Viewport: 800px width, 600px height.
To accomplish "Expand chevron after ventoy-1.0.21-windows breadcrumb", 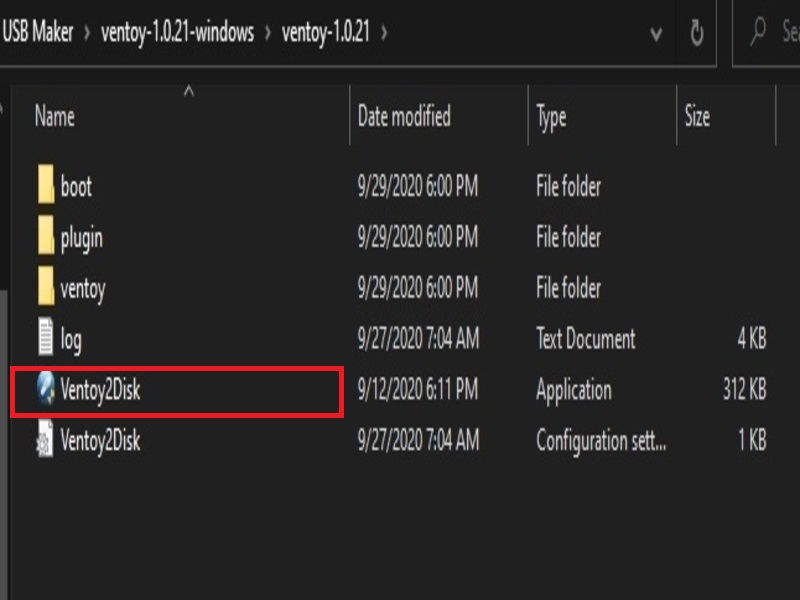I will click(x=269, y=32).
